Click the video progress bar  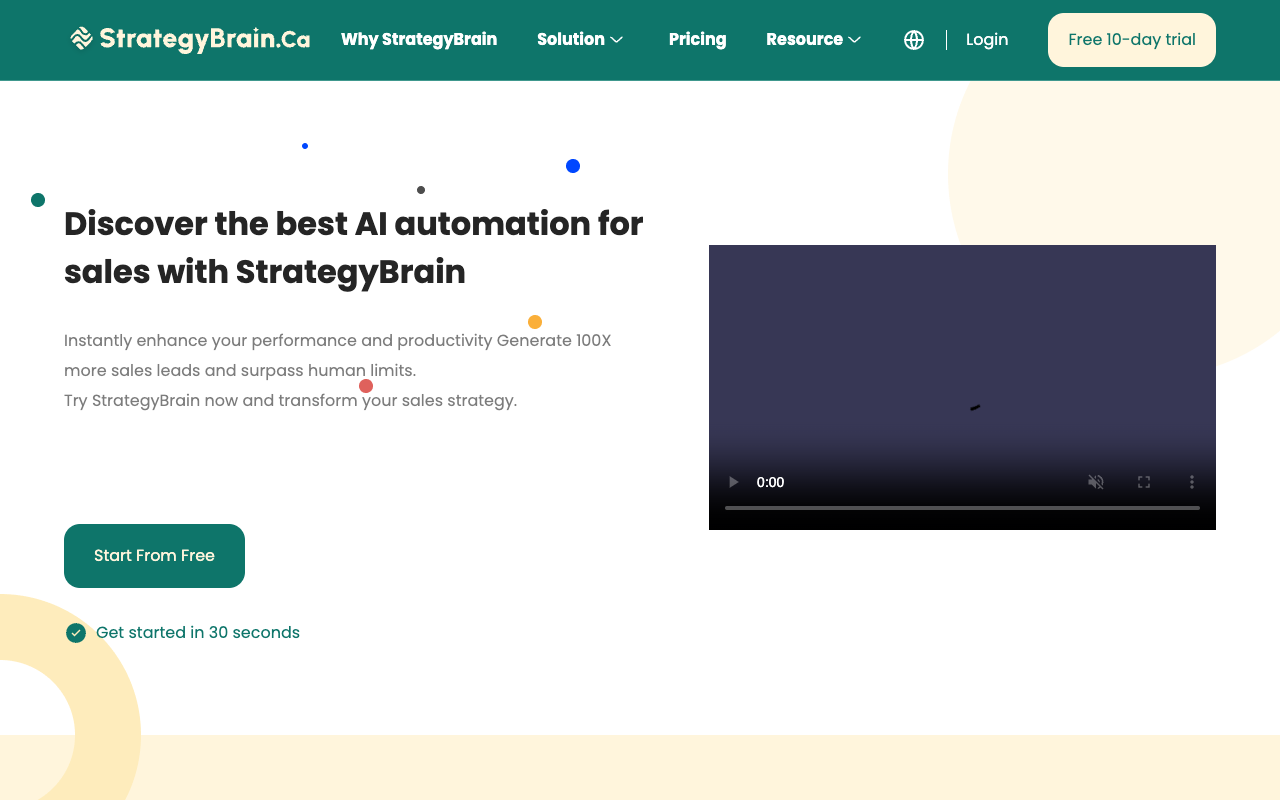[x=962, y=508]
